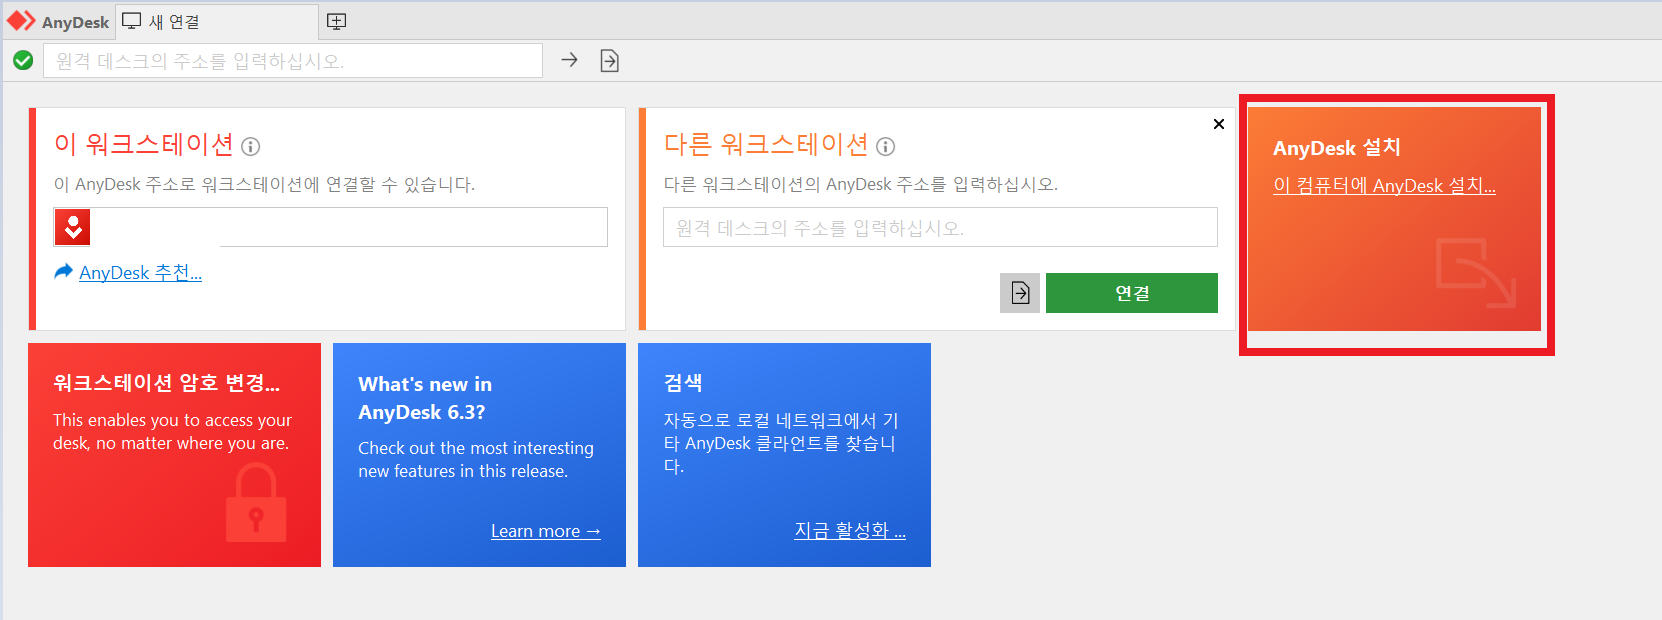The image size is (1662, 620).
Task: Click text '다른 워크스테이션의 AnyDesk 주소를 입력하십시오.'
Action: 861,184
